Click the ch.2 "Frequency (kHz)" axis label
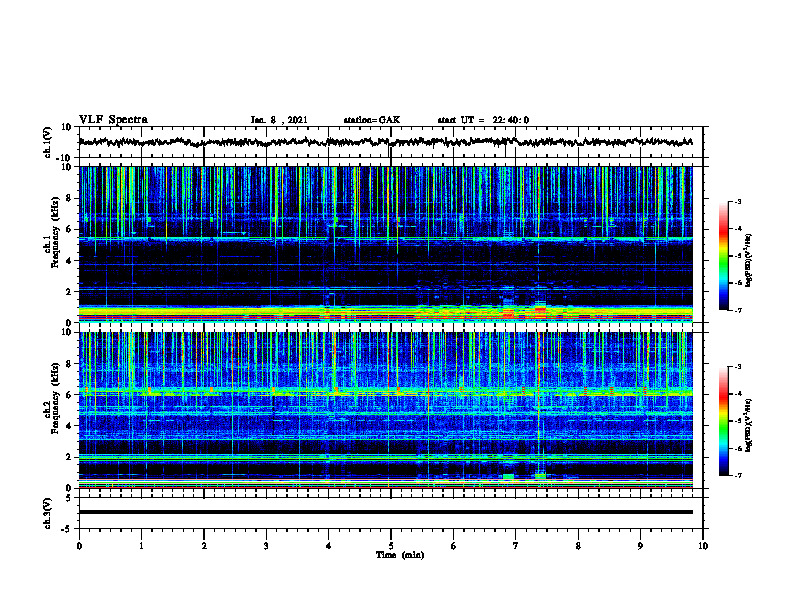Image resolution: width=792 pixels, height=612 pixels. click(x=56, y=398)
